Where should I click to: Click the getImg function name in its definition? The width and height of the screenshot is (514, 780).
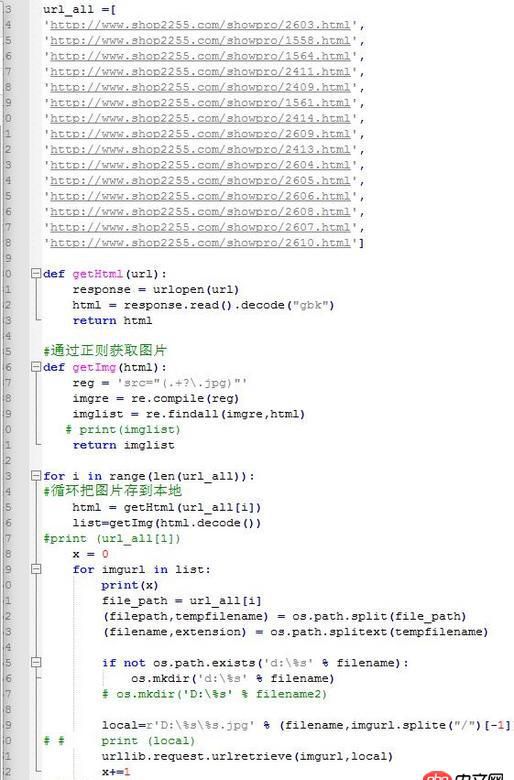[x=94, y=367]
